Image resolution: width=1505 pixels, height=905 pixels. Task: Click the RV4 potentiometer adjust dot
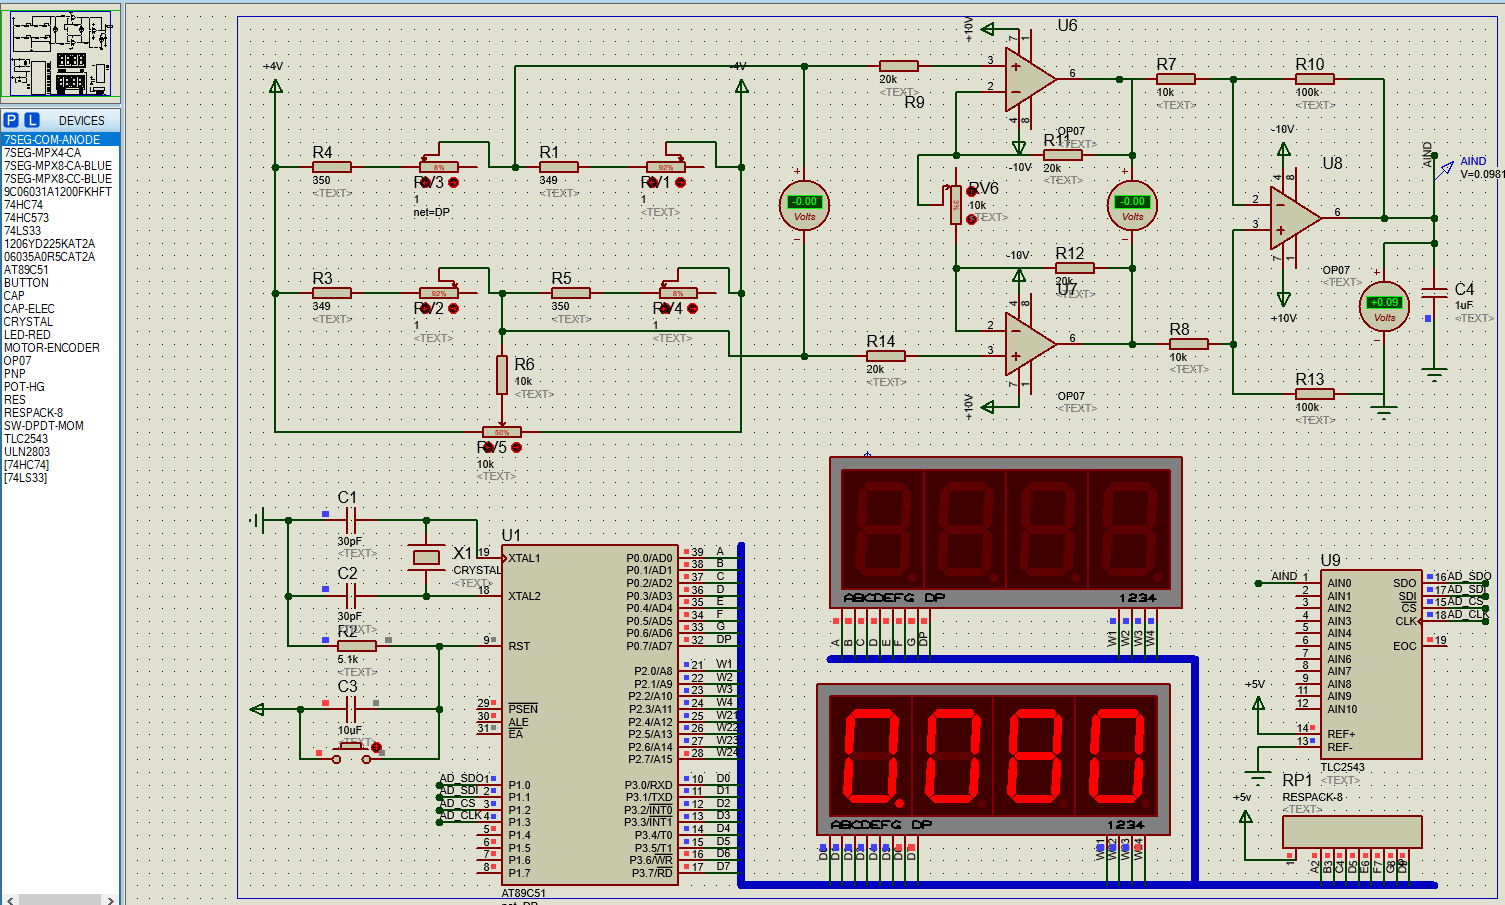tap(691, 309)
